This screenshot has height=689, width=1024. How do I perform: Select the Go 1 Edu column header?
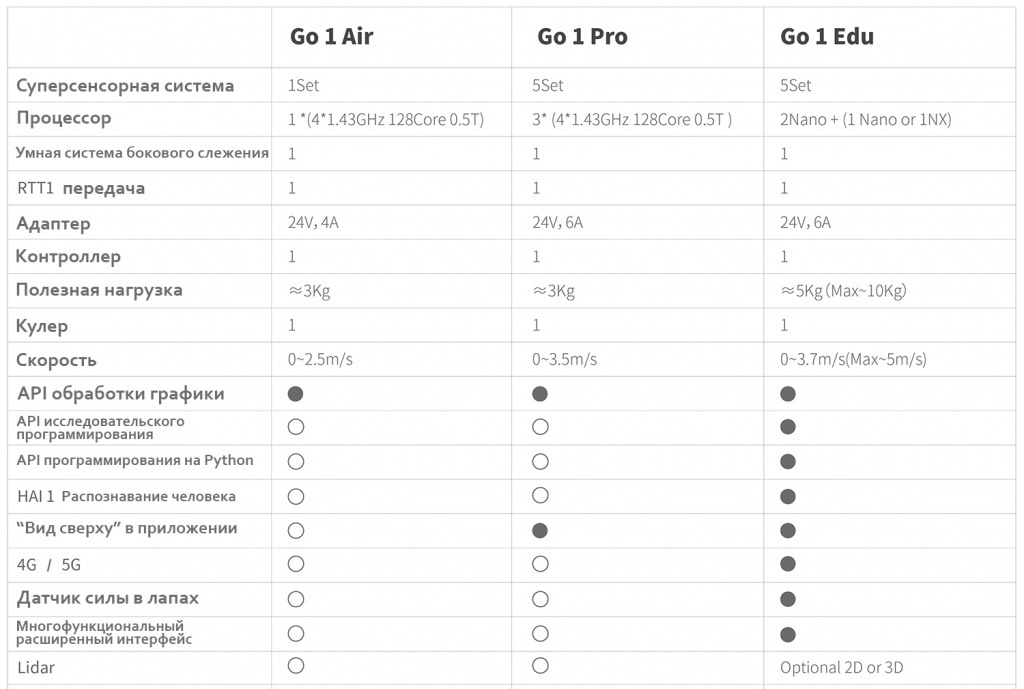coord(827,37)
